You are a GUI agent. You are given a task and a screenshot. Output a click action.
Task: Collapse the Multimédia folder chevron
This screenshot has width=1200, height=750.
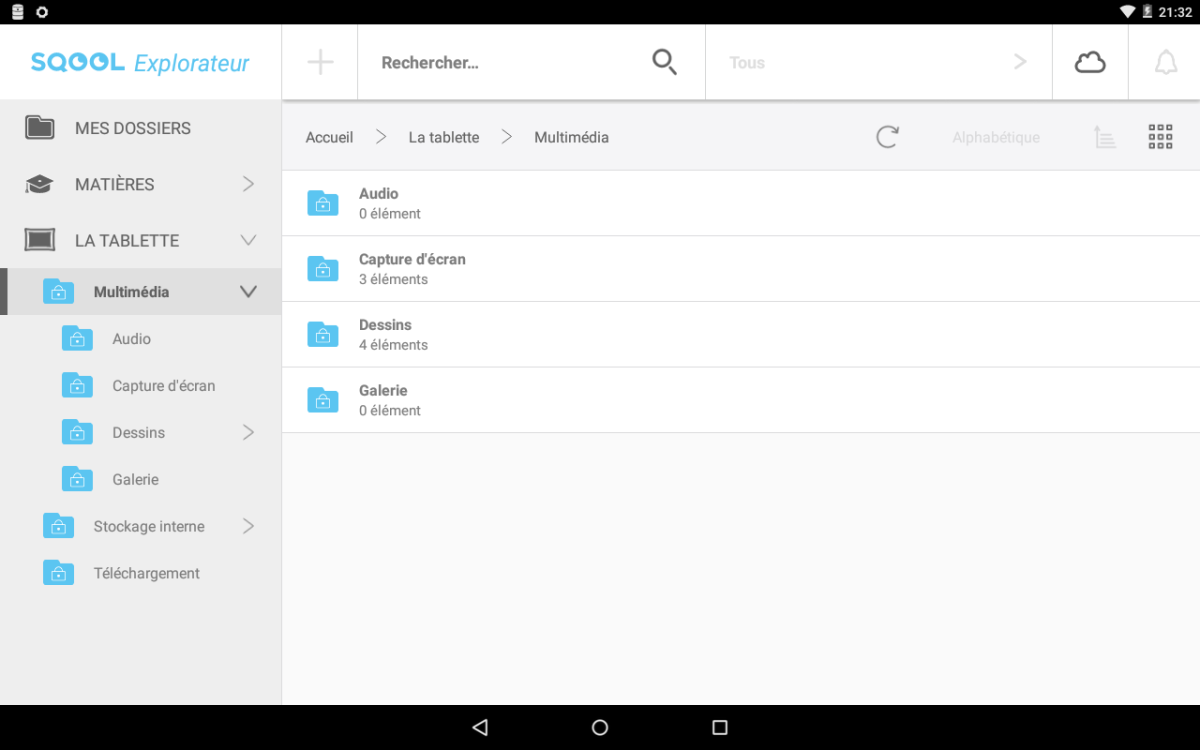[248, 292]
